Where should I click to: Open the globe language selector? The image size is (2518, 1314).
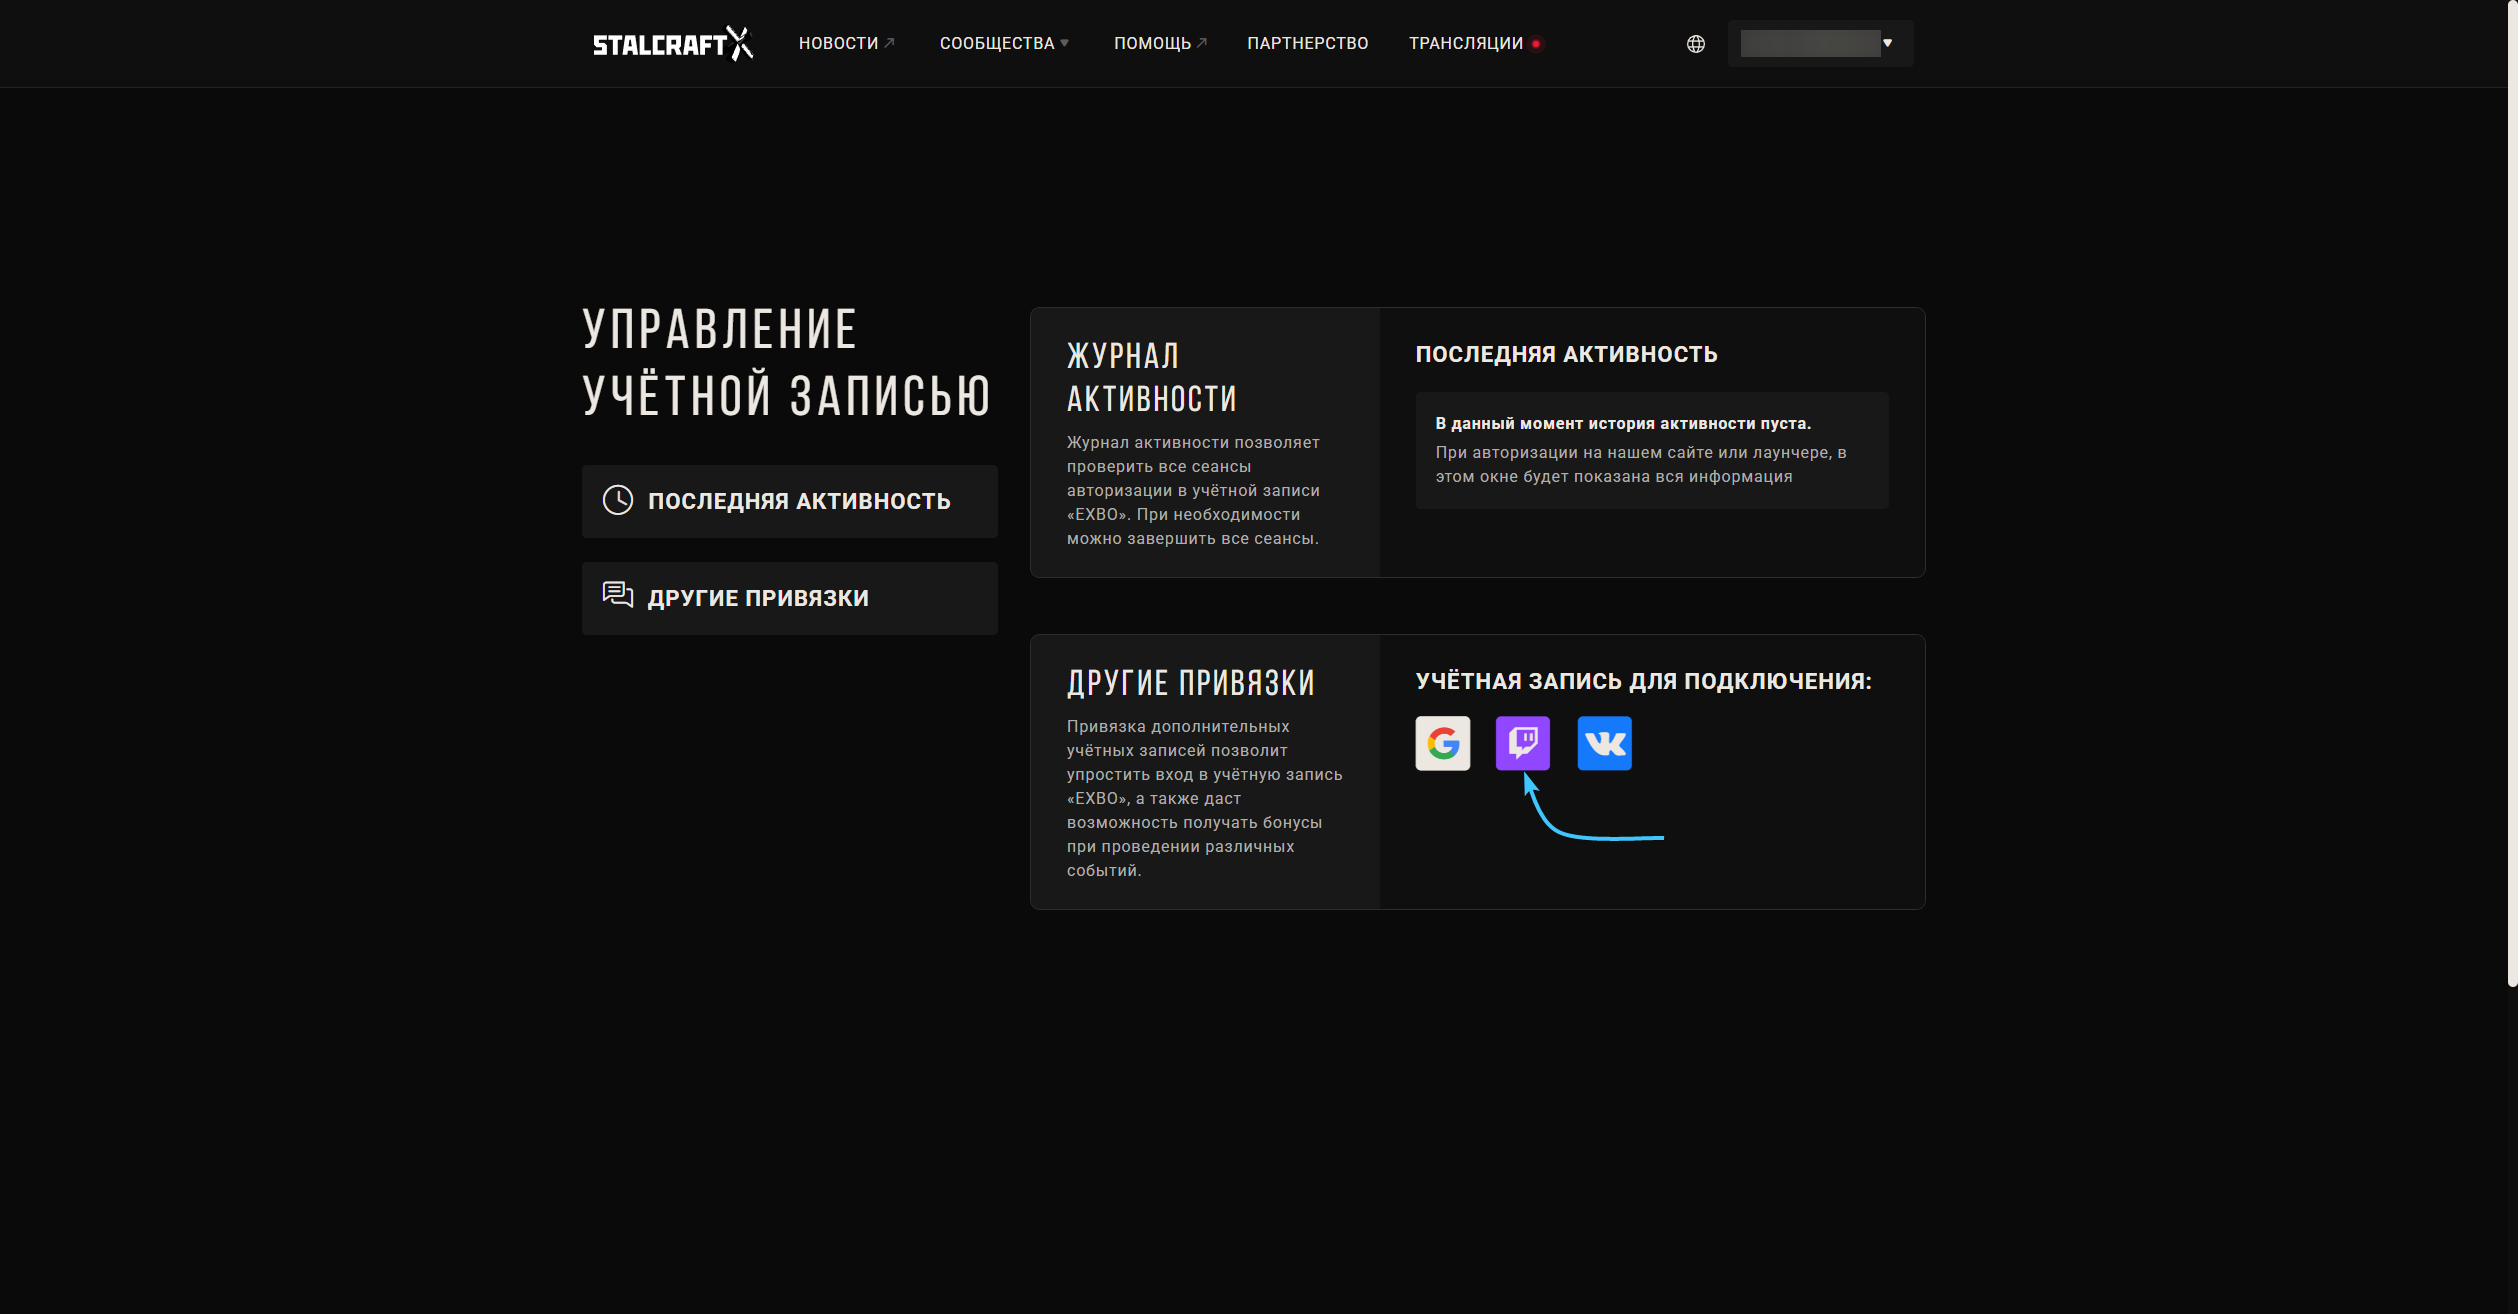(1695, 44)
